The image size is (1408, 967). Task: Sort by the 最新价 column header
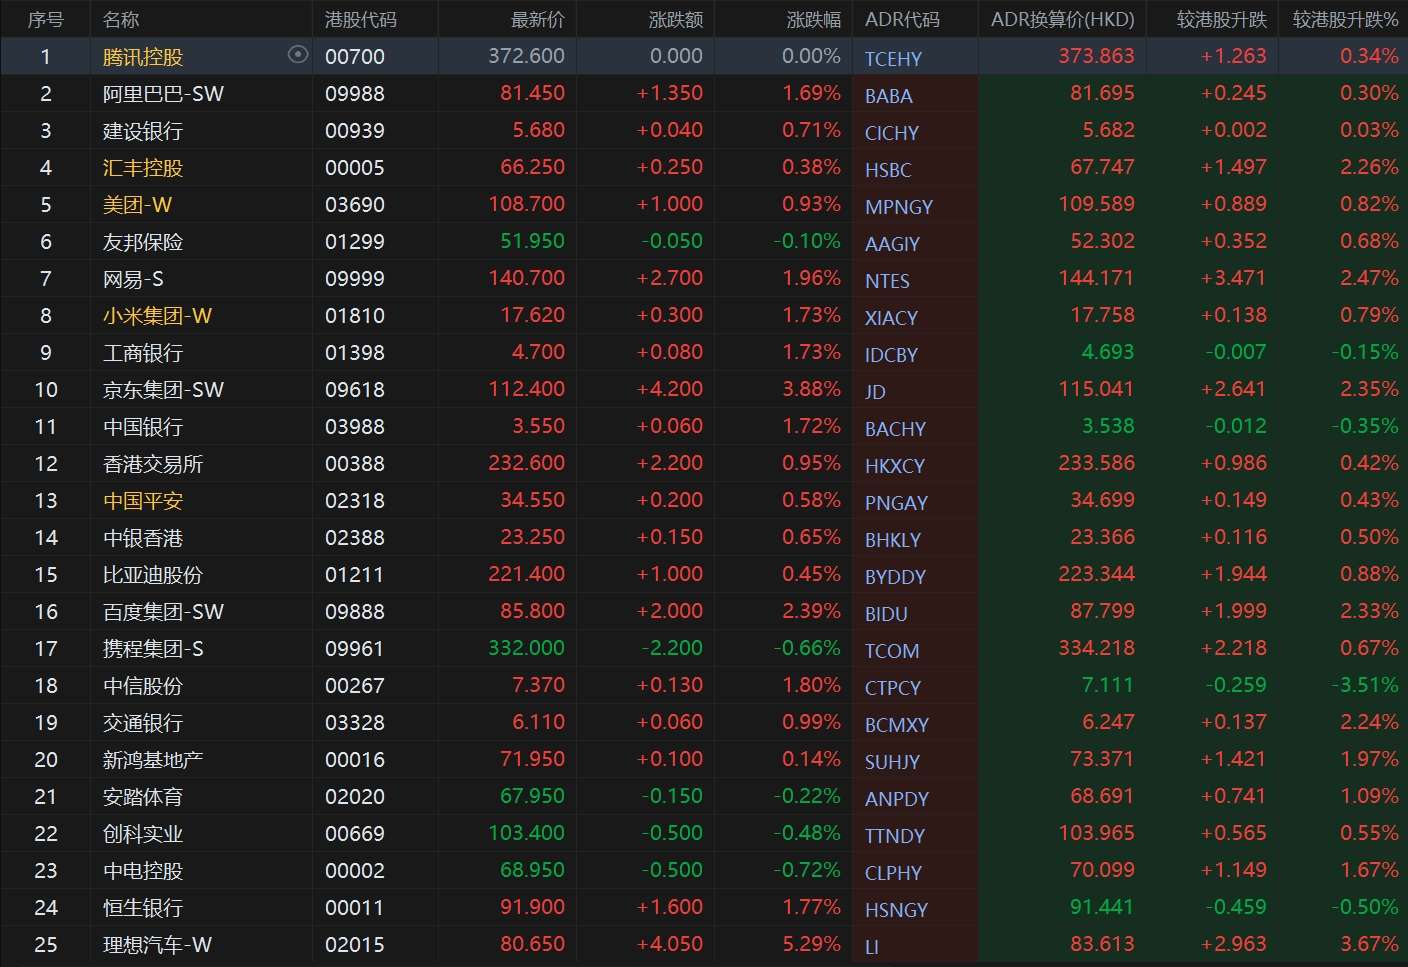pyautogui.click(x=537, y=19)
